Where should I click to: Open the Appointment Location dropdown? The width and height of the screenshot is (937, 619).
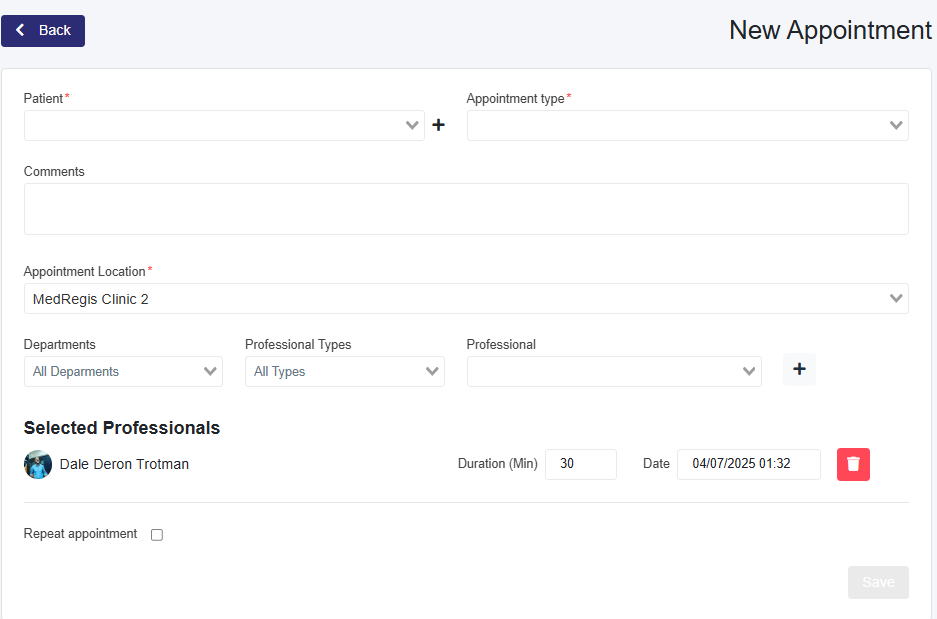(465, 298)
